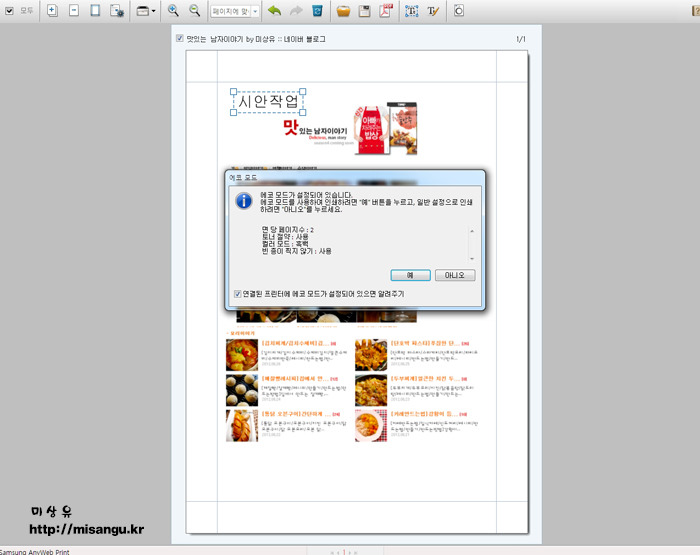
Task: Click the blue information icon in dialog
Action: [244, 201]
